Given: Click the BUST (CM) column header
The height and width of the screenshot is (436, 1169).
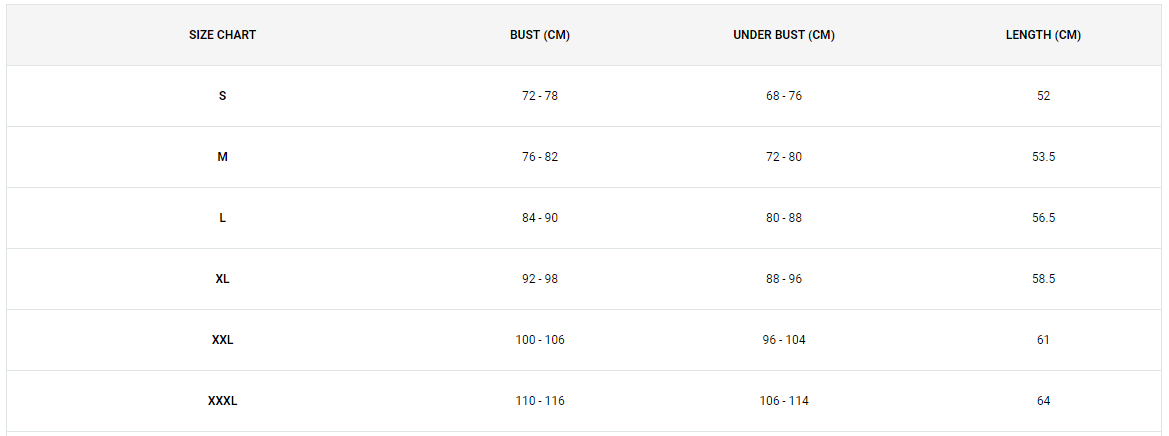Looking at the screenshot, I should tap(540, 35).
